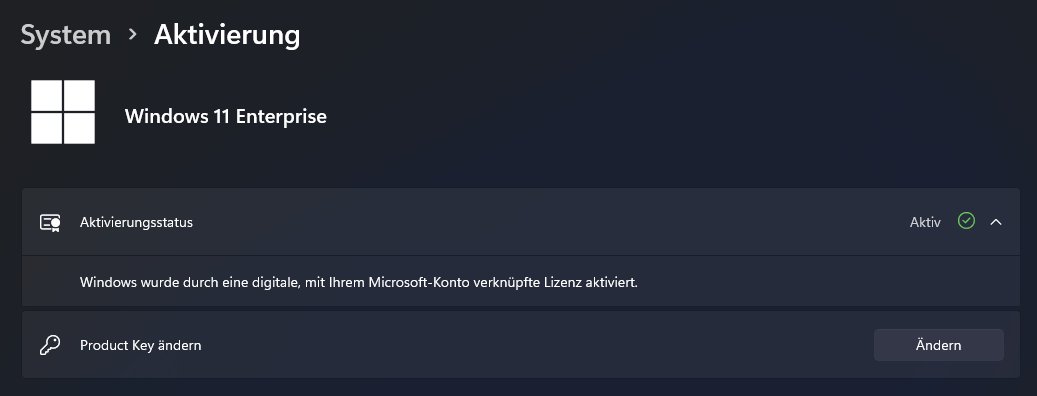Click the Aktivierungsstatus label
This screenshot has width=1037, height=396.
click(136, 223)
